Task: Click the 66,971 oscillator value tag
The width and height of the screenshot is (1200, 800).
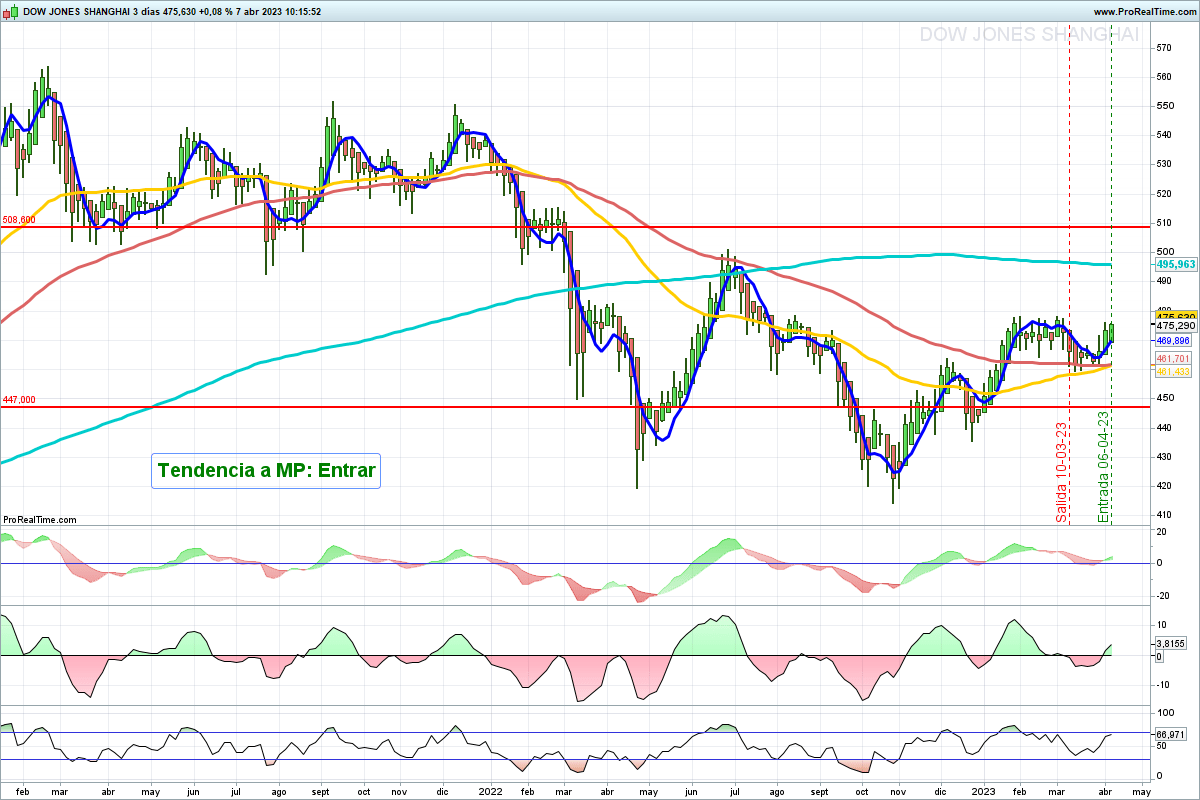Action: (x=1171, y=734)
